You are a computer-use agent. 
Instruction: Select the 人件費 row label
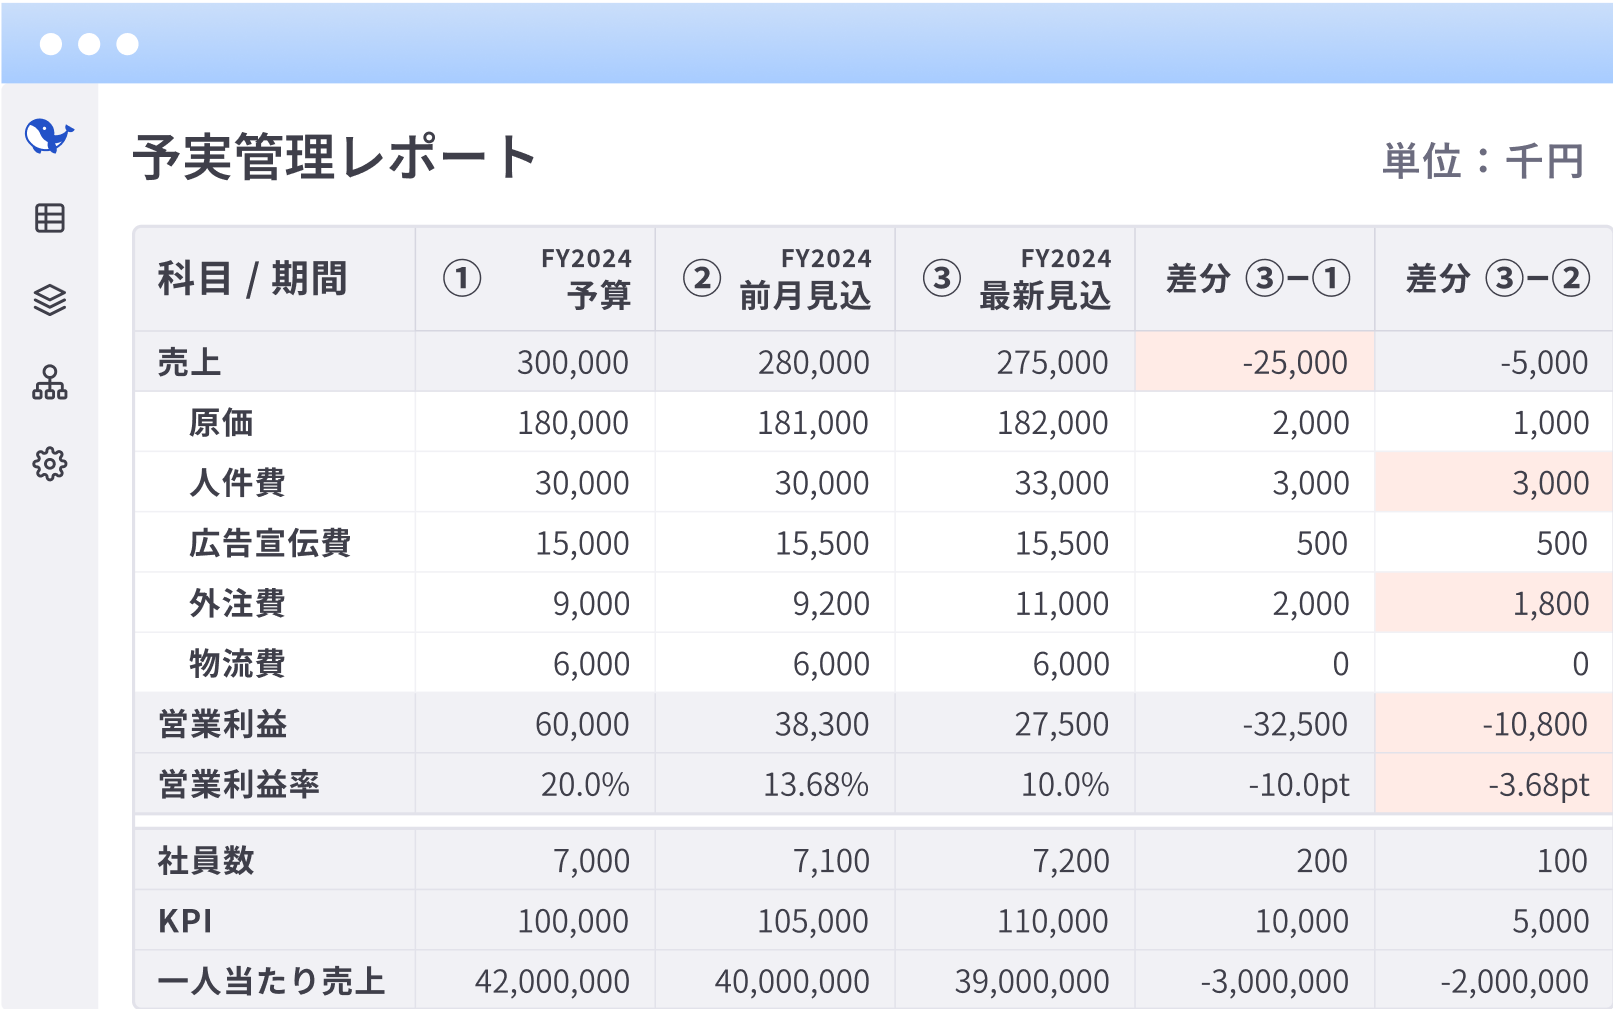[237, 483]
